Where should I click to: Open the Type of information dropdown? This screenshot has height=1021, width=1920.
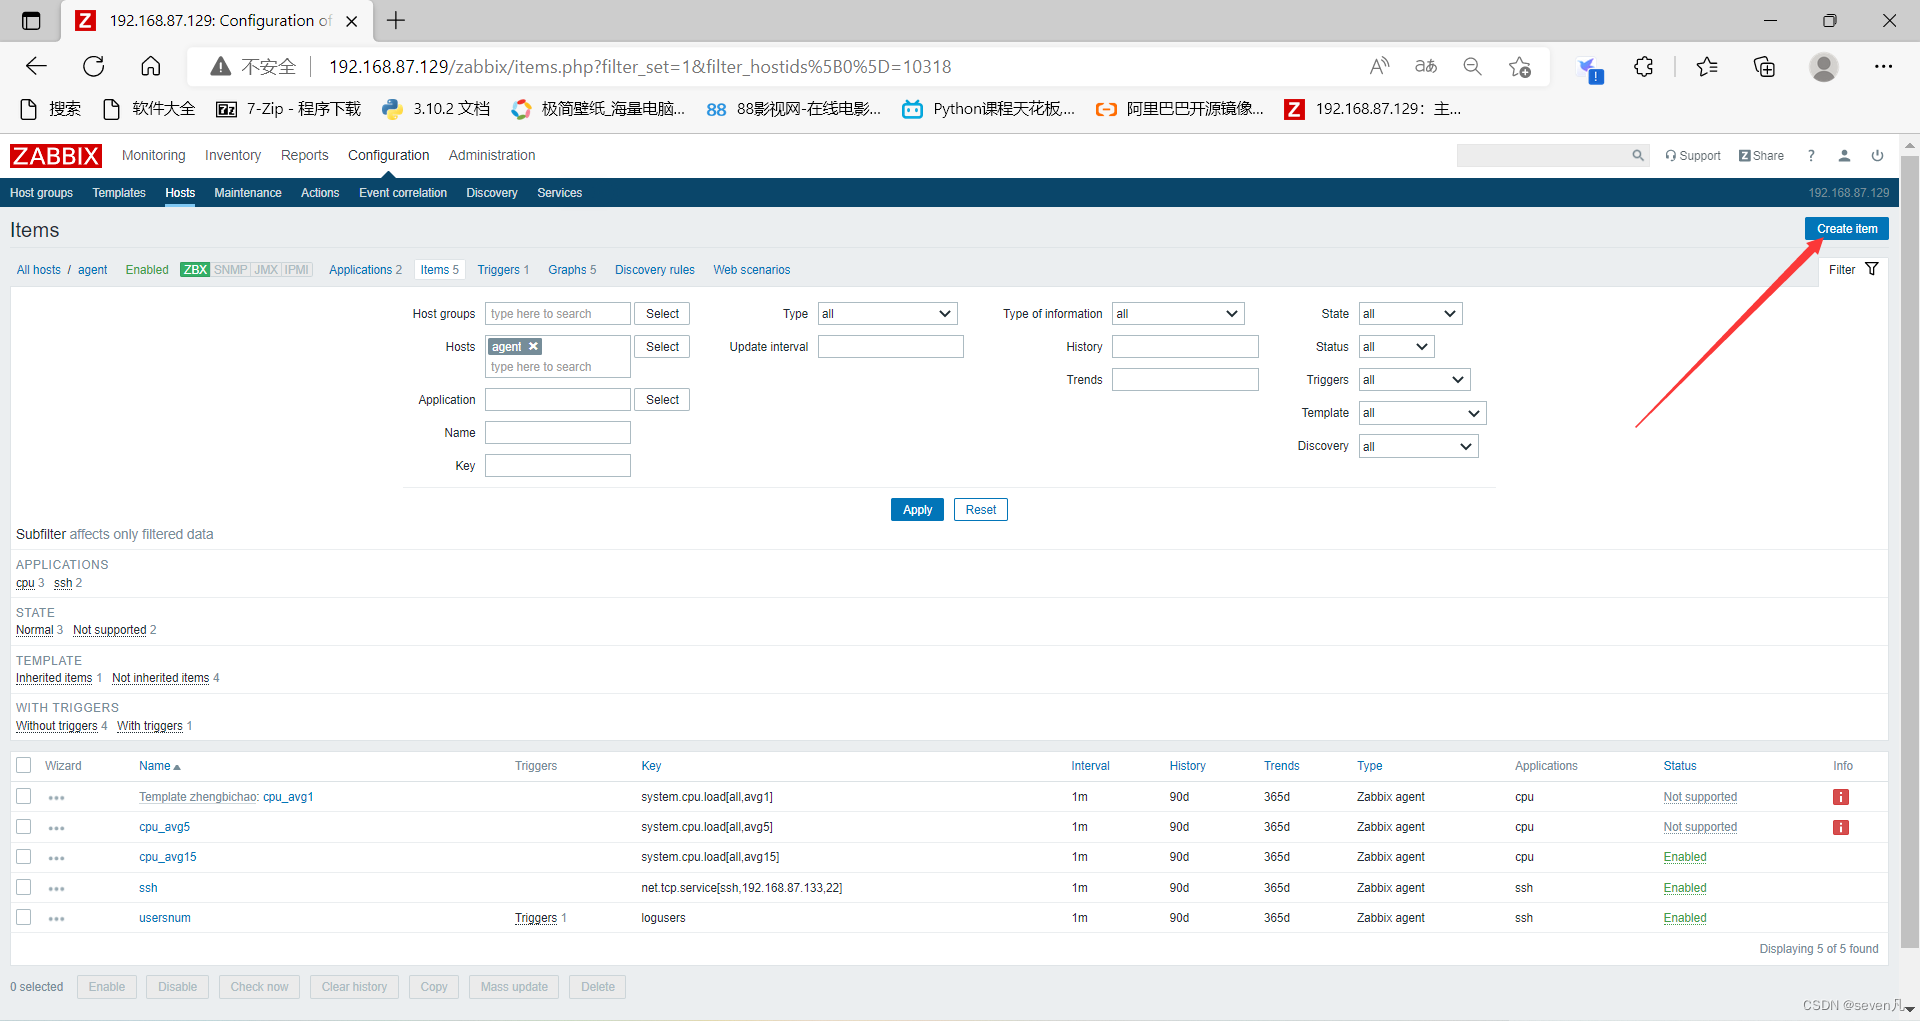1178,314
